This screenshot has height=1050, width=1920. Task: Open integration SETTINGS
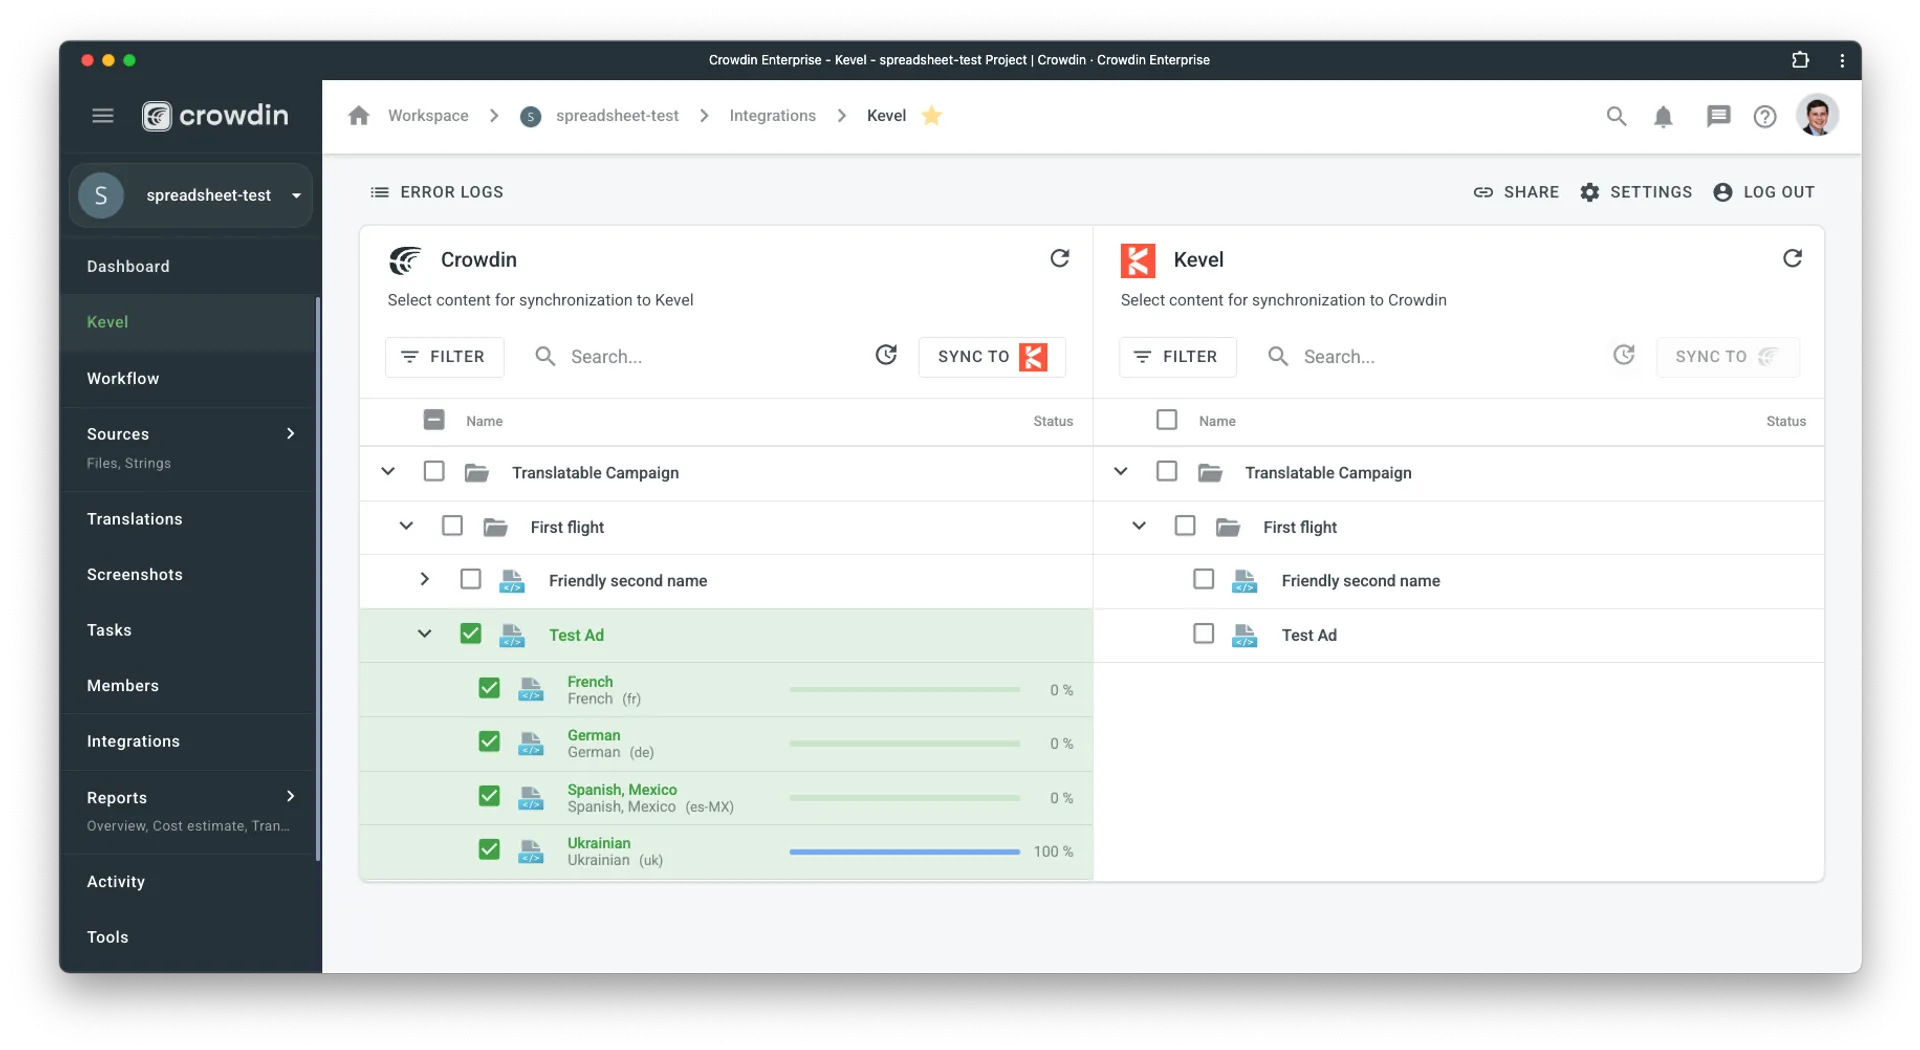(1636, 192)
